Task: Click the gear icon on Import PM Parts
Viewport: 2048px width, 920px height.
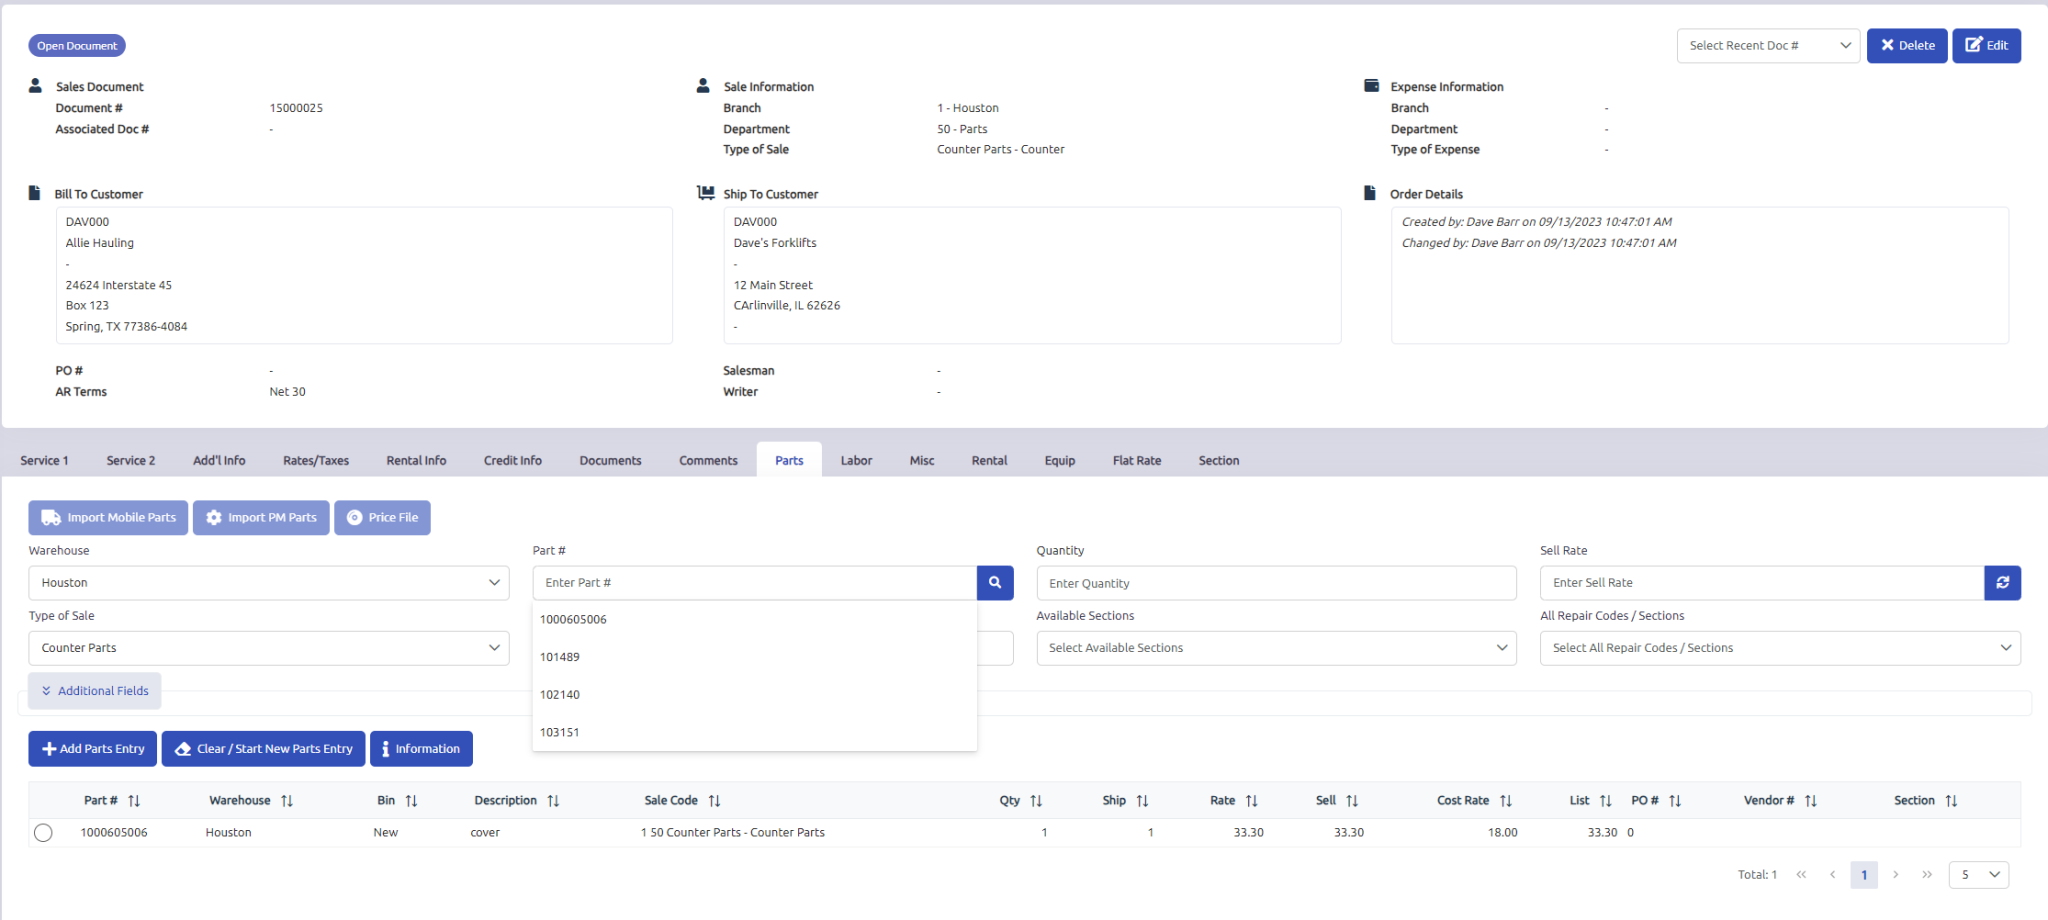Action: (x=213, y=517)
